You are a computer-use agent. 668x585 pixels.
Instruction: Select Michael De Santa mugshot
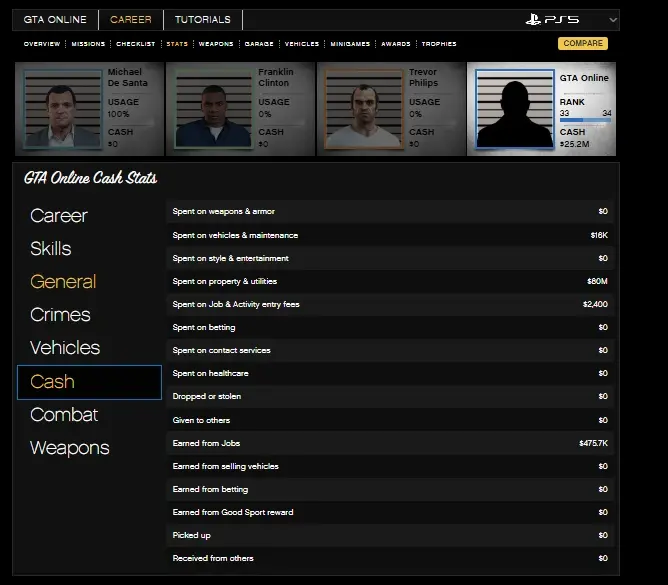pyautogui.click(x=62, y=109)
